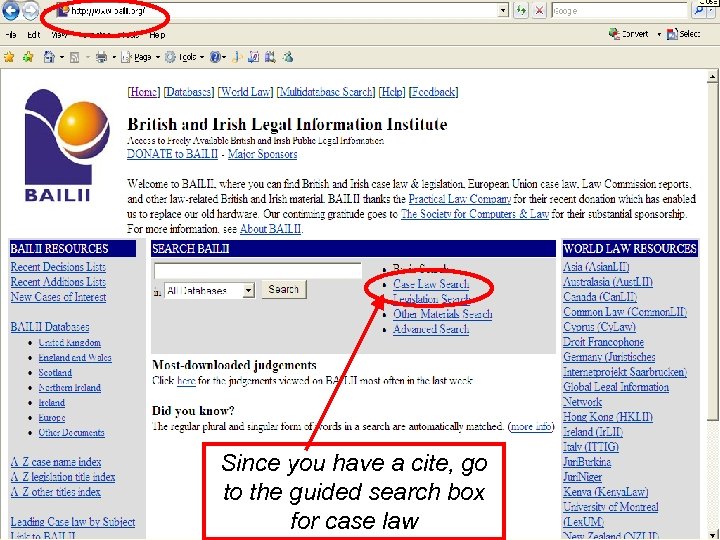Open The Society for Computers & Law link

[x=475, y=214]
